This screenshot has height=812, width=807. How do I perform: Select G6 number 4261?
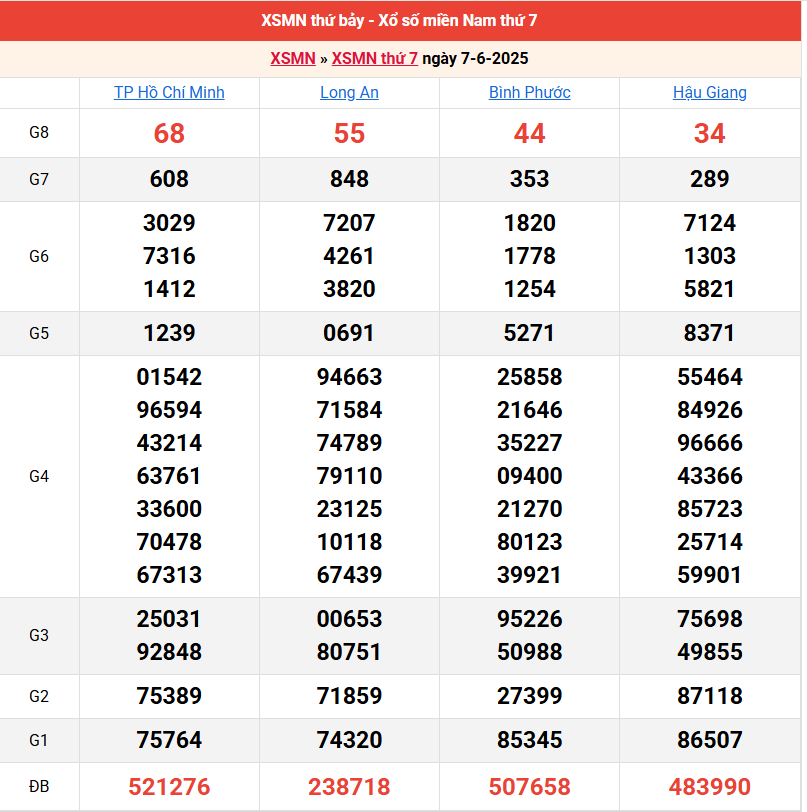pos(349,256)
